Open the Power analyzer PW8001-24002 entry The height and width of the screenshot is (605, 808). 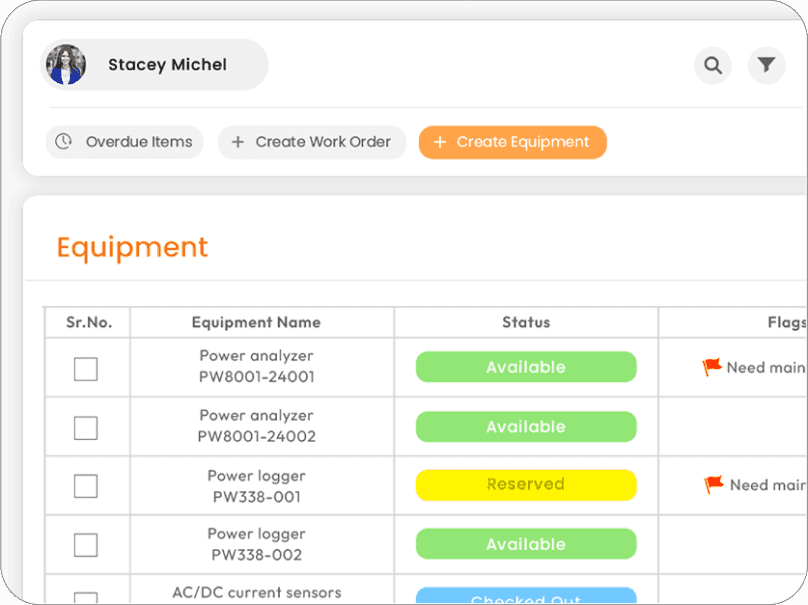coord(257,426)
